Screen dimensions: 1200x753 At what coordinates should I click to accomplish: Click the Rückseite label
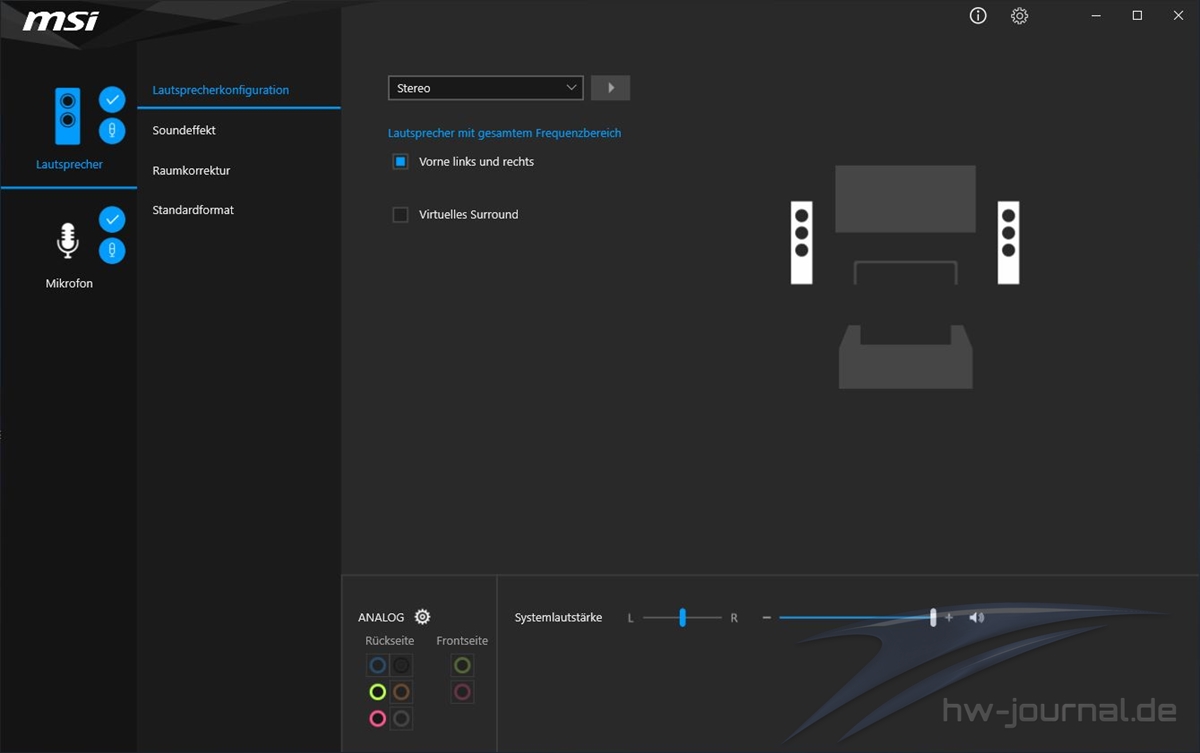tap(390, 641)
